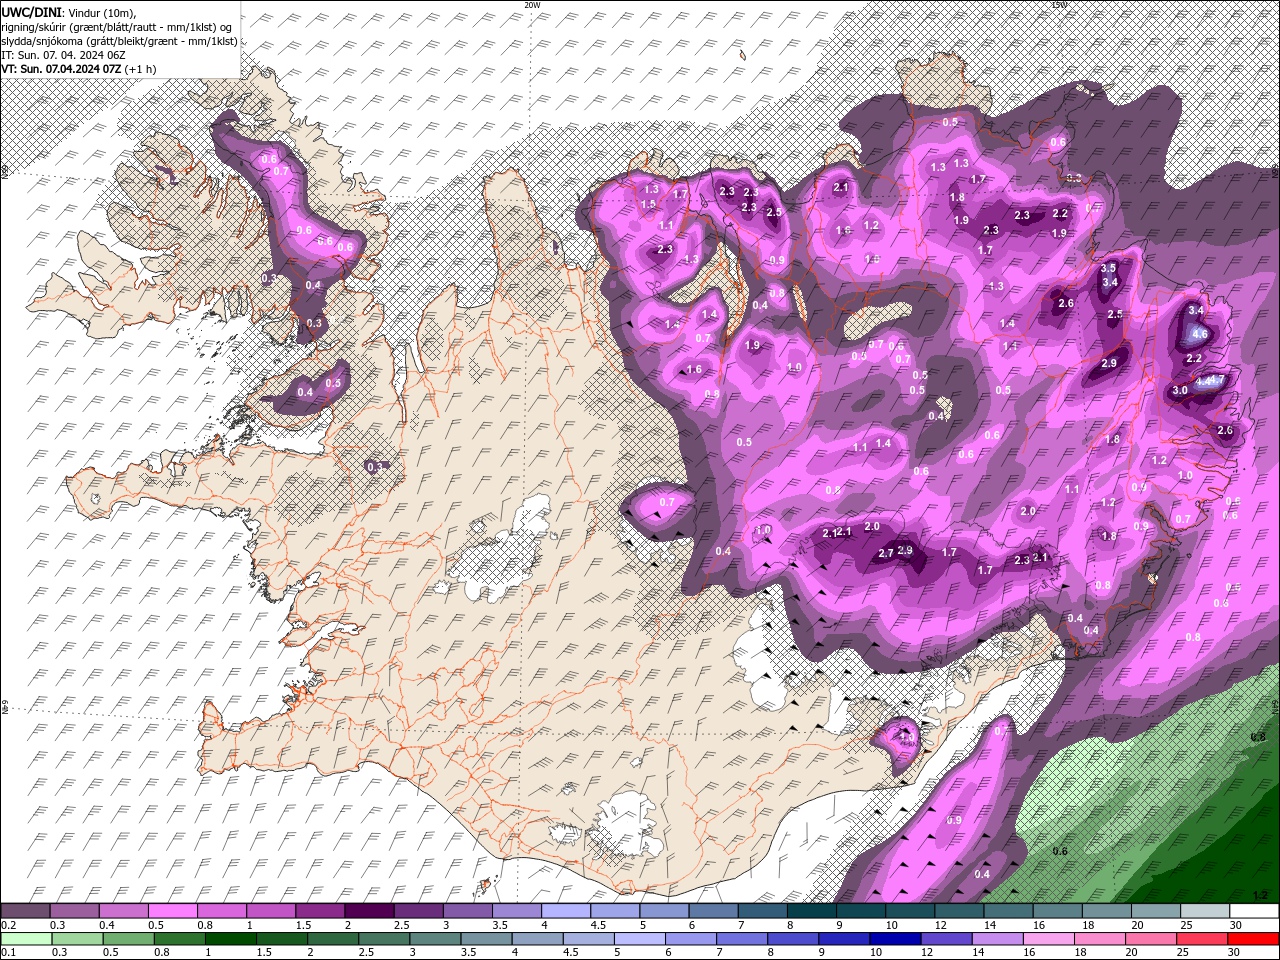Viewport: 1280px width, 960px height.
Task: Click the '0.1' label in the rain legend
Action: (x=7, y=953)
